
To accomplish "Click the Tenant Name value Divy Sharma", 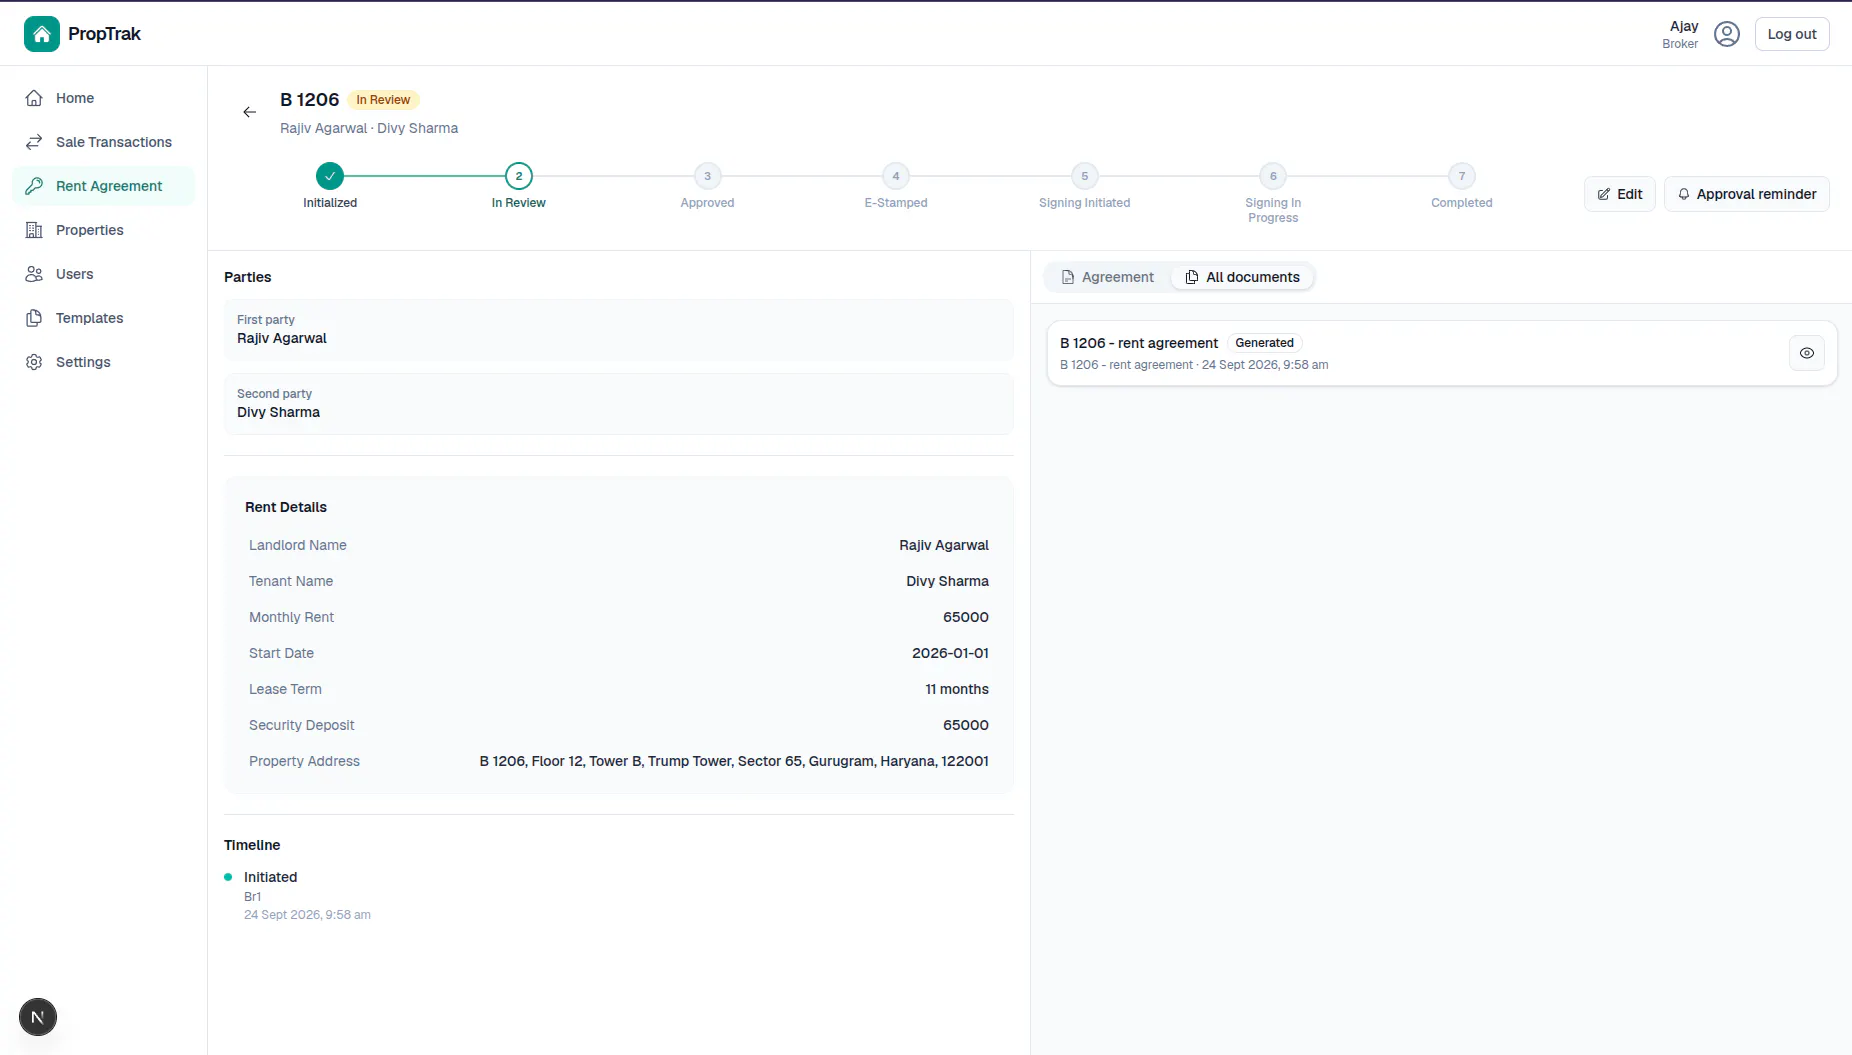I will 947,581.
